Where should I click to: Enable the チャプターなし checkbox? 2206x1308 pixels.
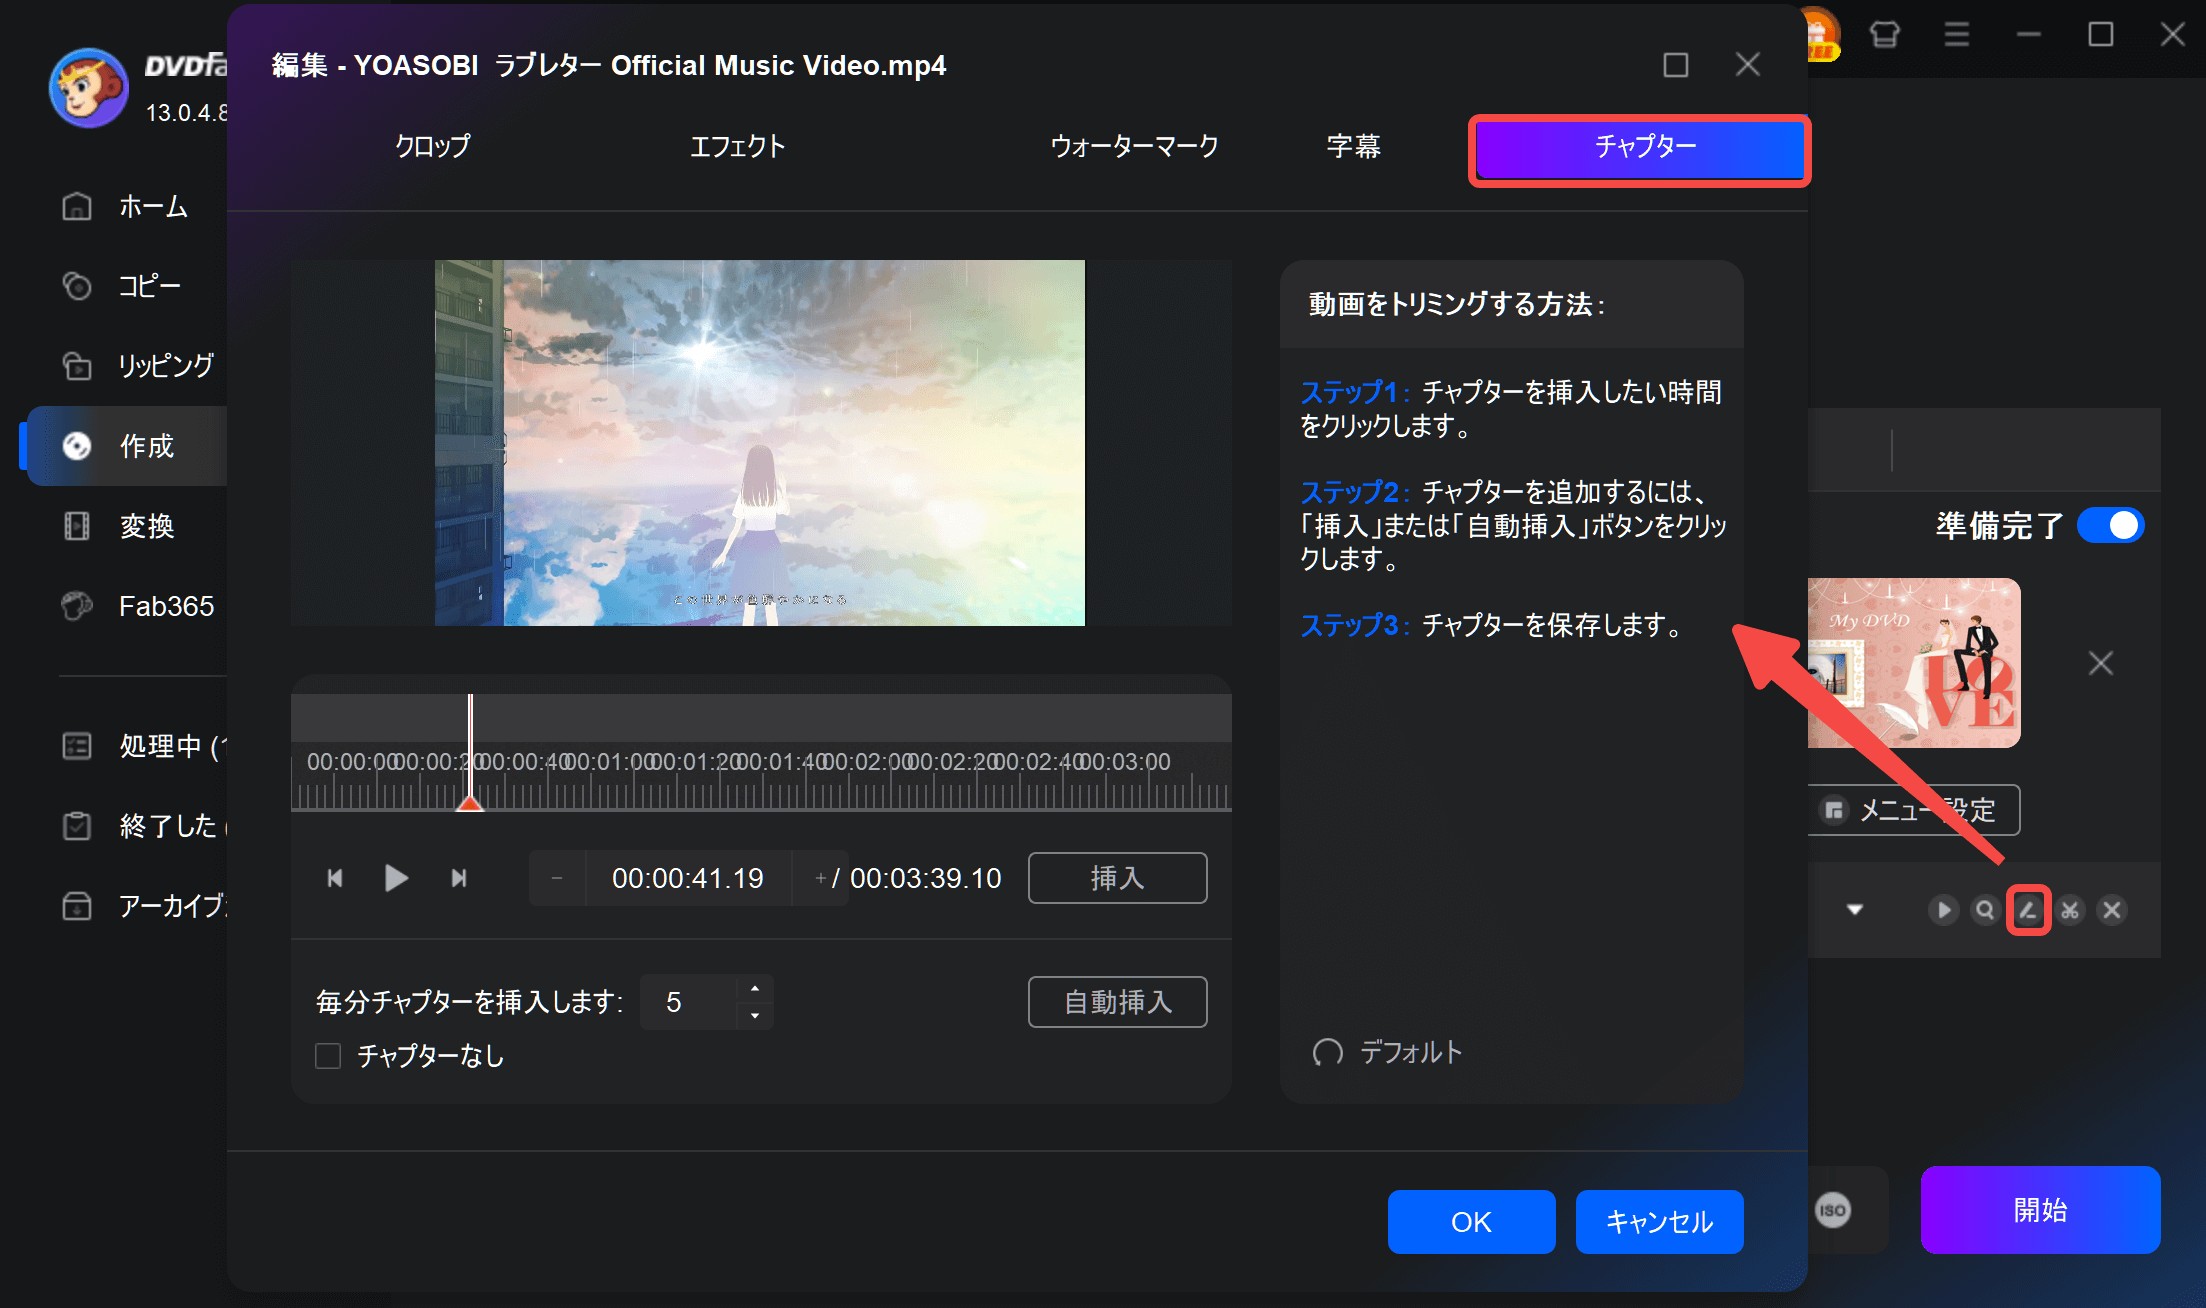[x=328, y=1056]
